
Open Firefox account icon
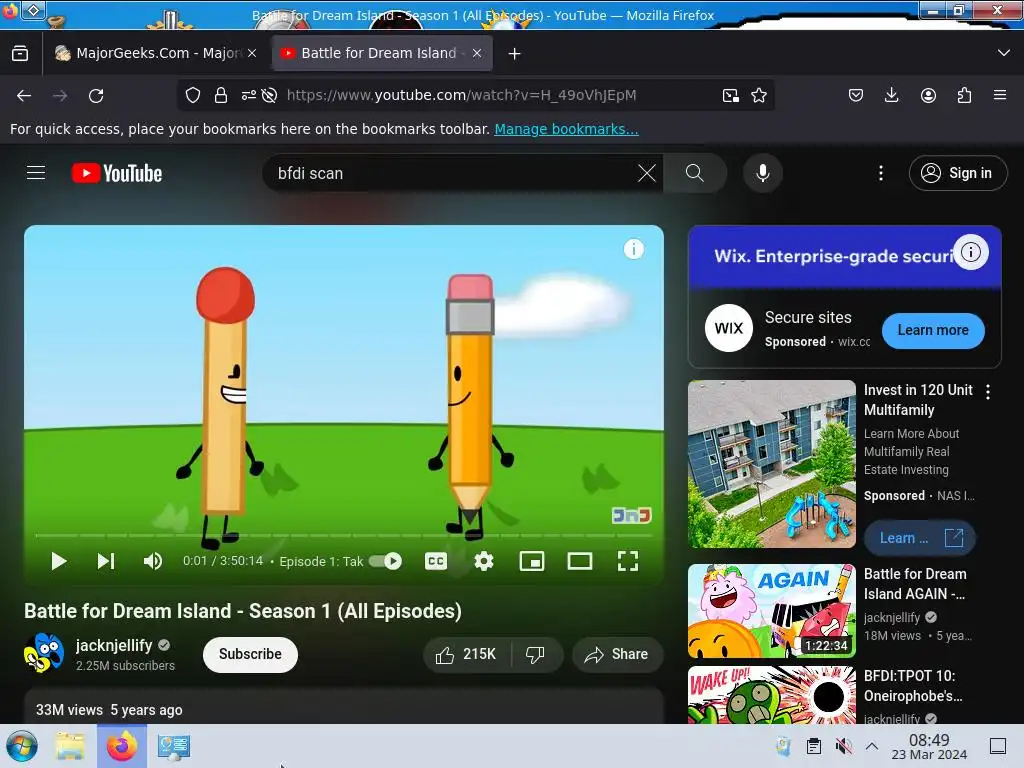point(928,95)
